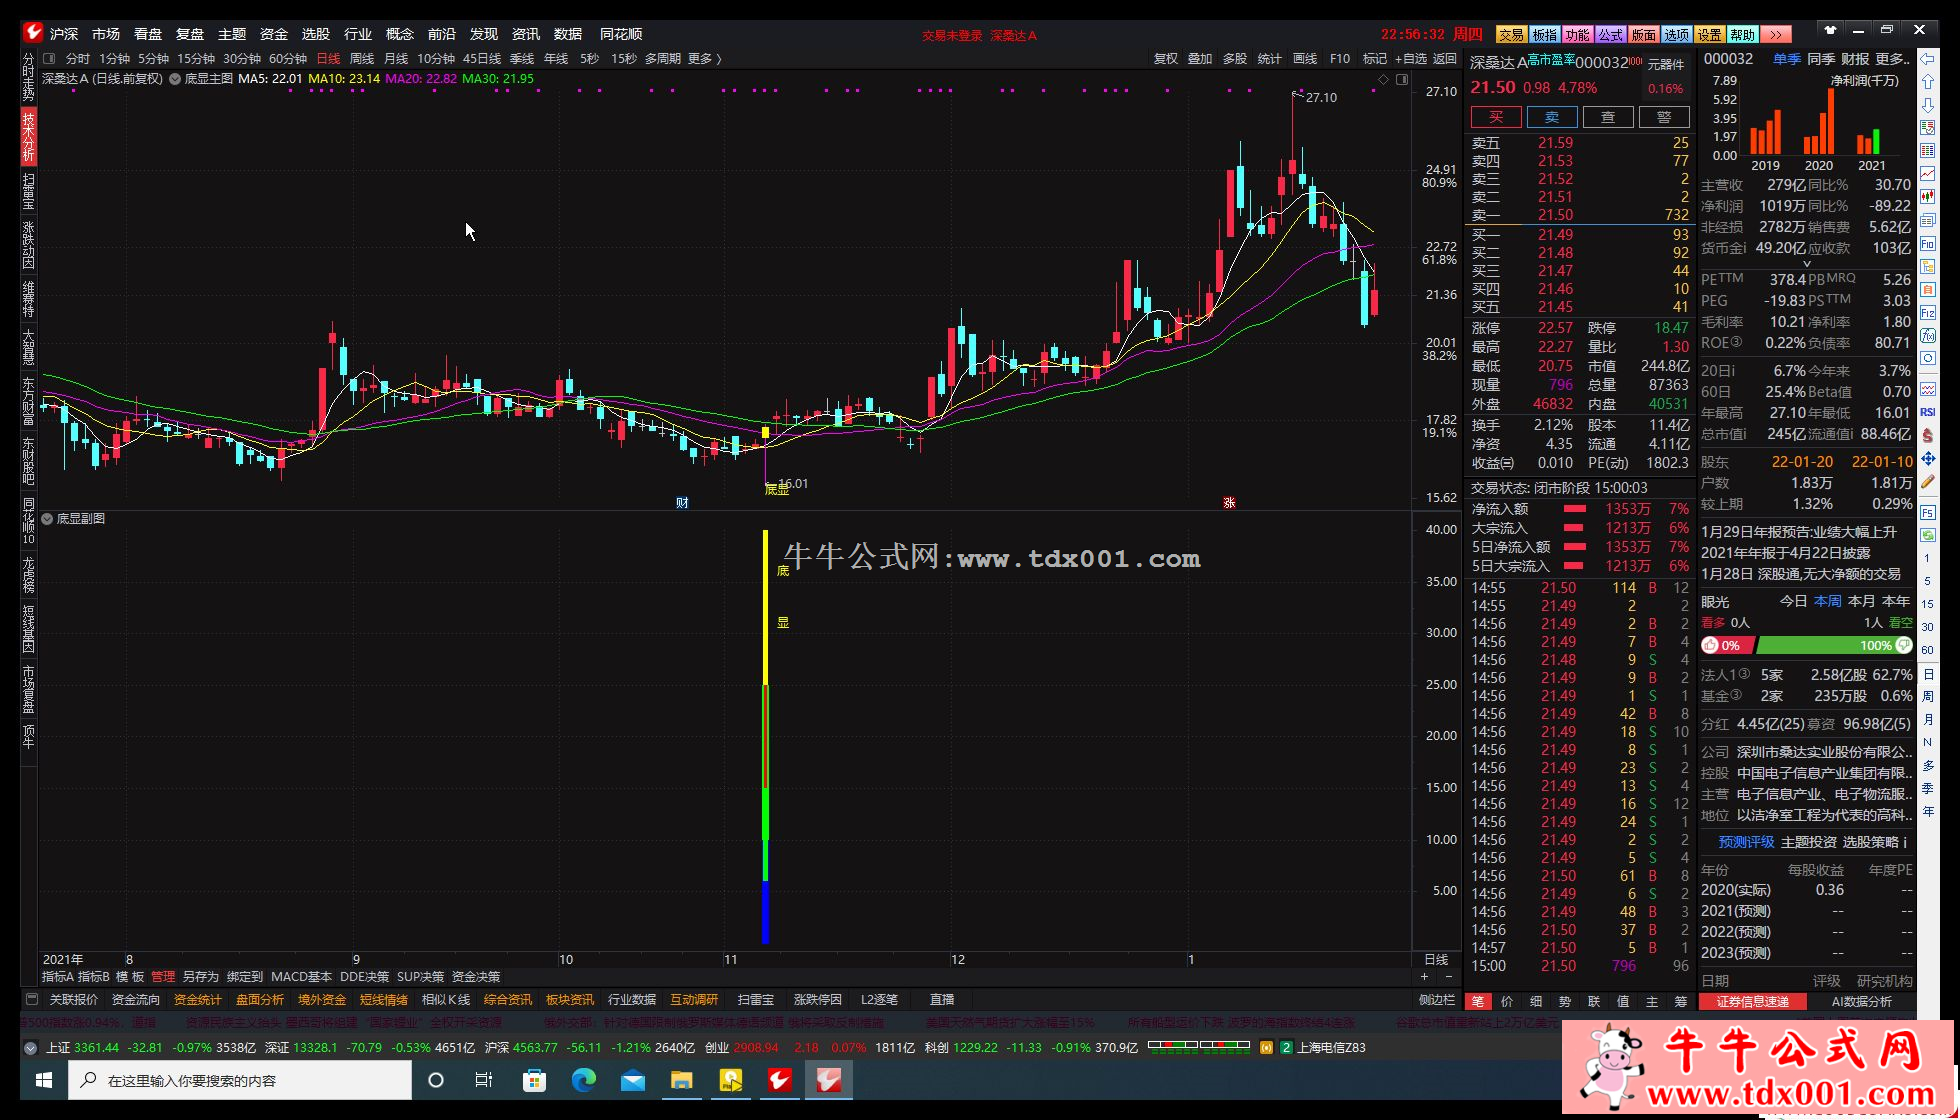Open the 底显主图 indicator dropdown arrow
Screen dimensions: 1960x1120
[175, 79]
